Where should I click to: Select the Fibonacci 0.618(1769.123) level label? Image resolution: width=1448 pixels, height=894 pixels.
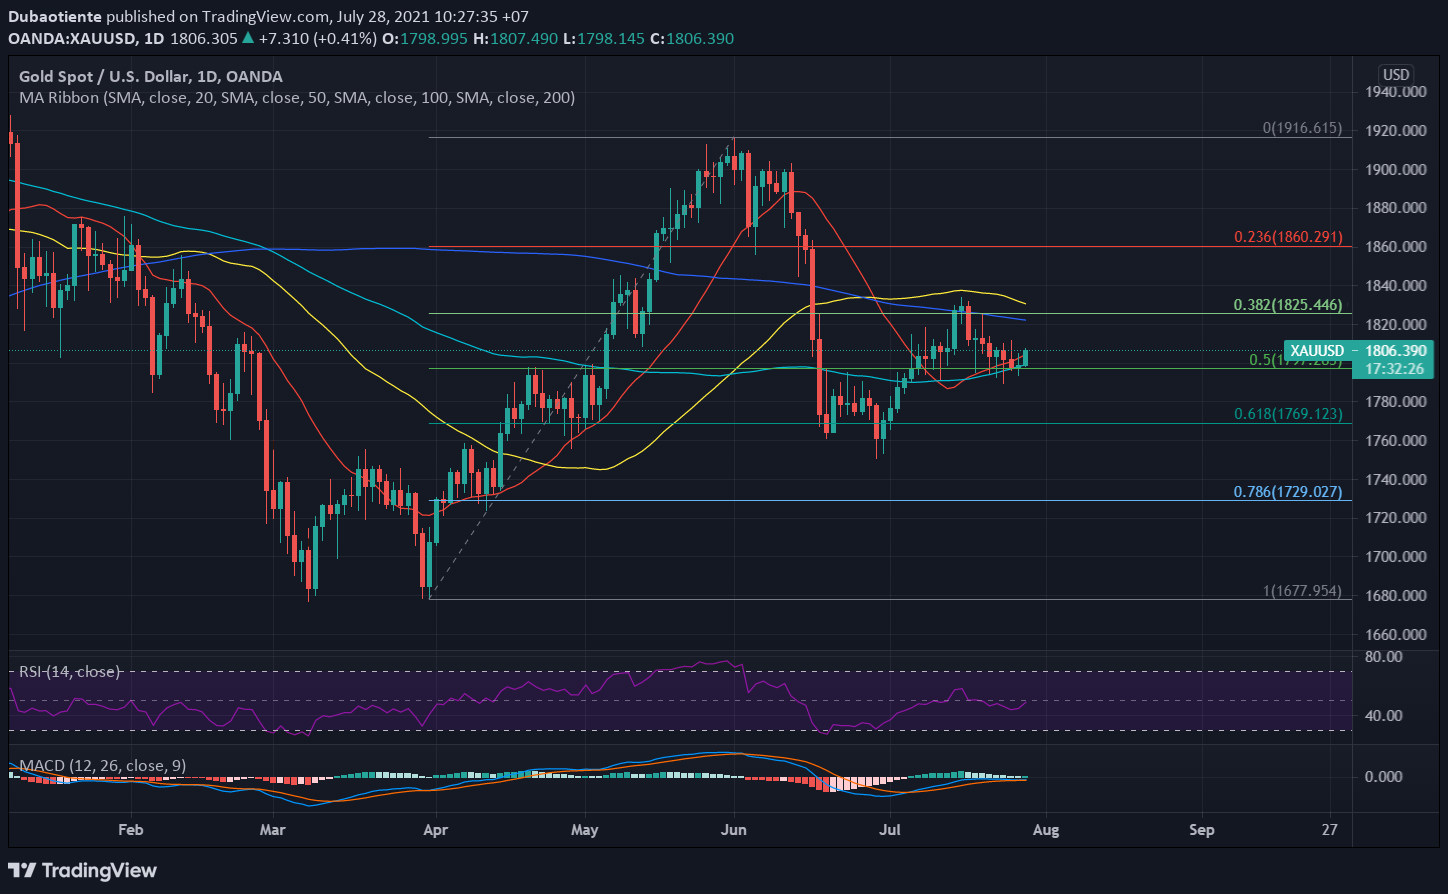1288,413
